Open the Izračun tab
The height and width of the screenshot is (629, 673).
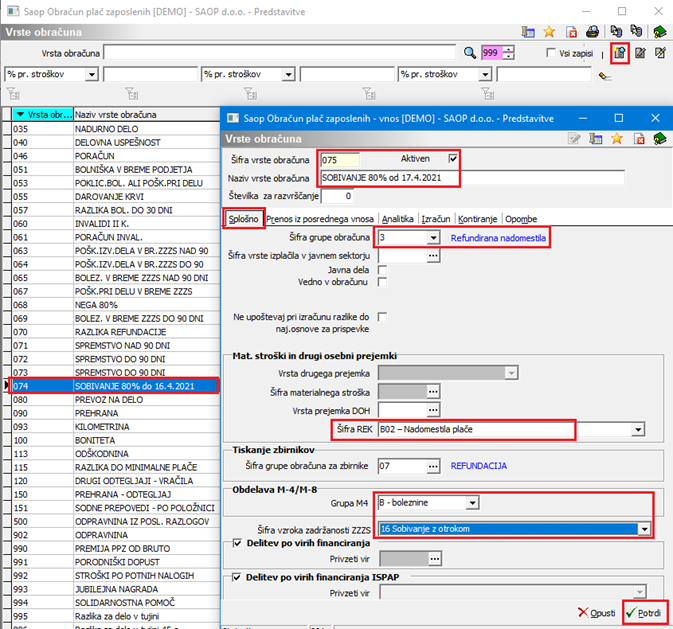pos(436,219)
